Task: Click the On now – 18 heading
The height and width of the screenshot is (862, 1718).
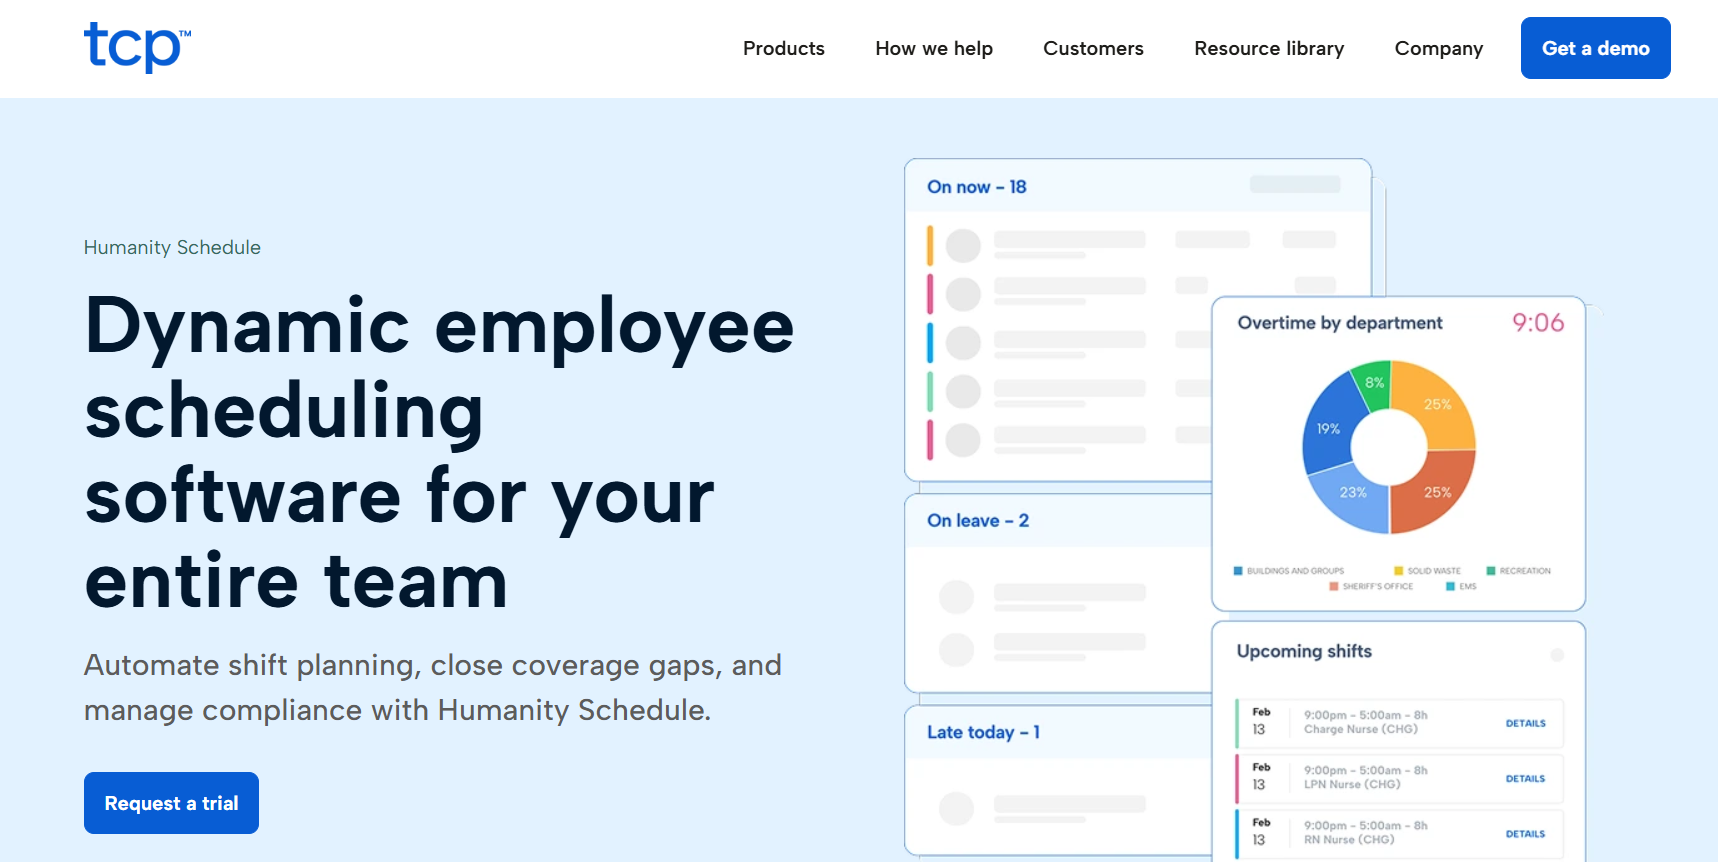Action: (977, 187)
